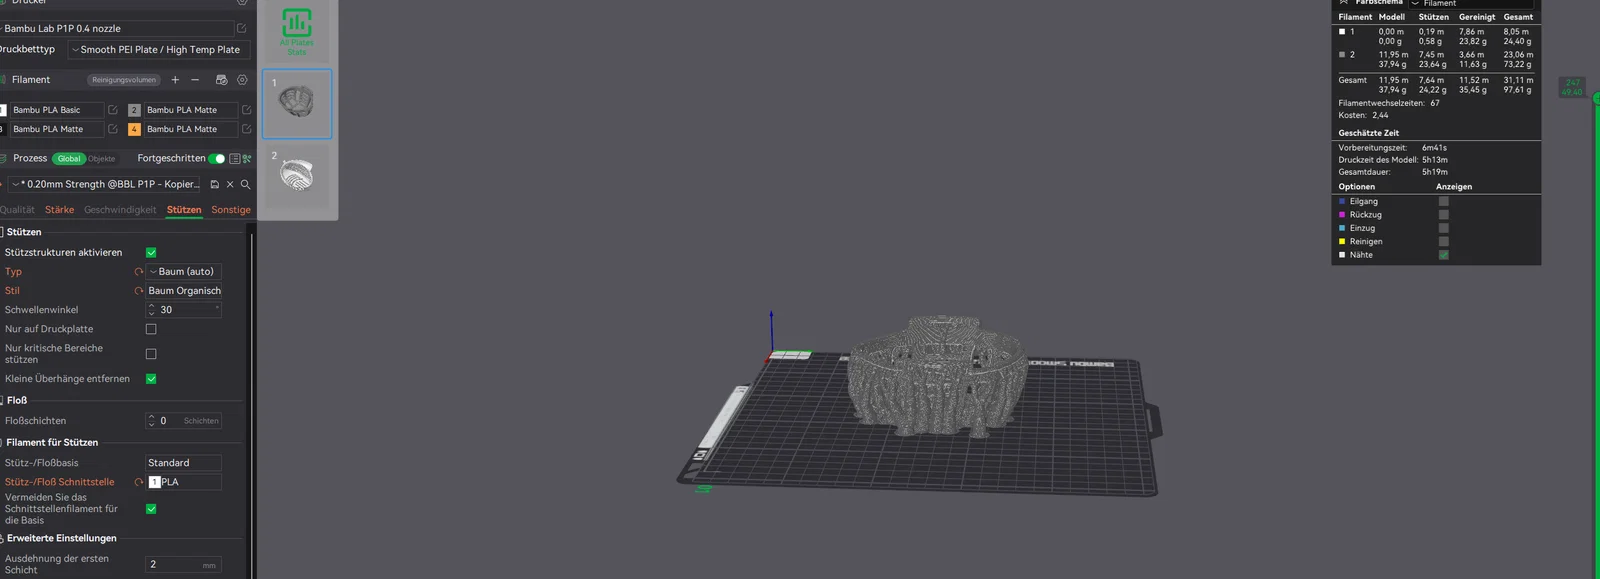Collapse the Farbschema legend panel

[1344, 3]
